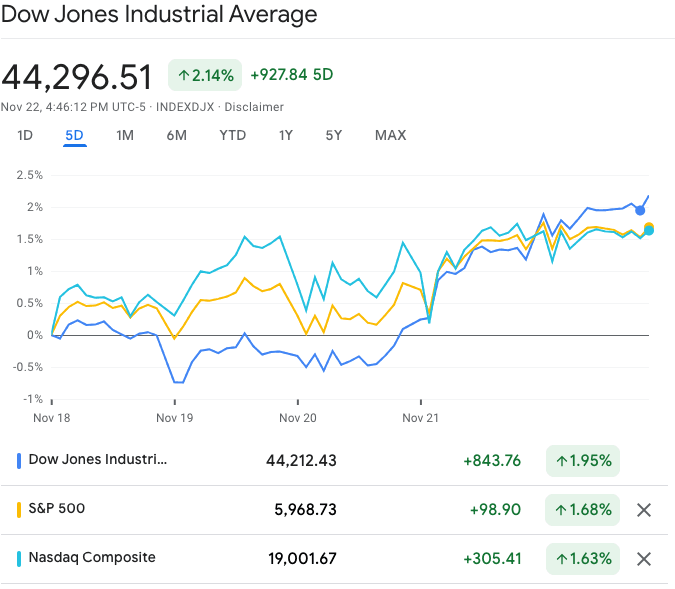Remove S&P 500 comparison with X icon
Screen dimensions: 675x589
click(644, 510)
